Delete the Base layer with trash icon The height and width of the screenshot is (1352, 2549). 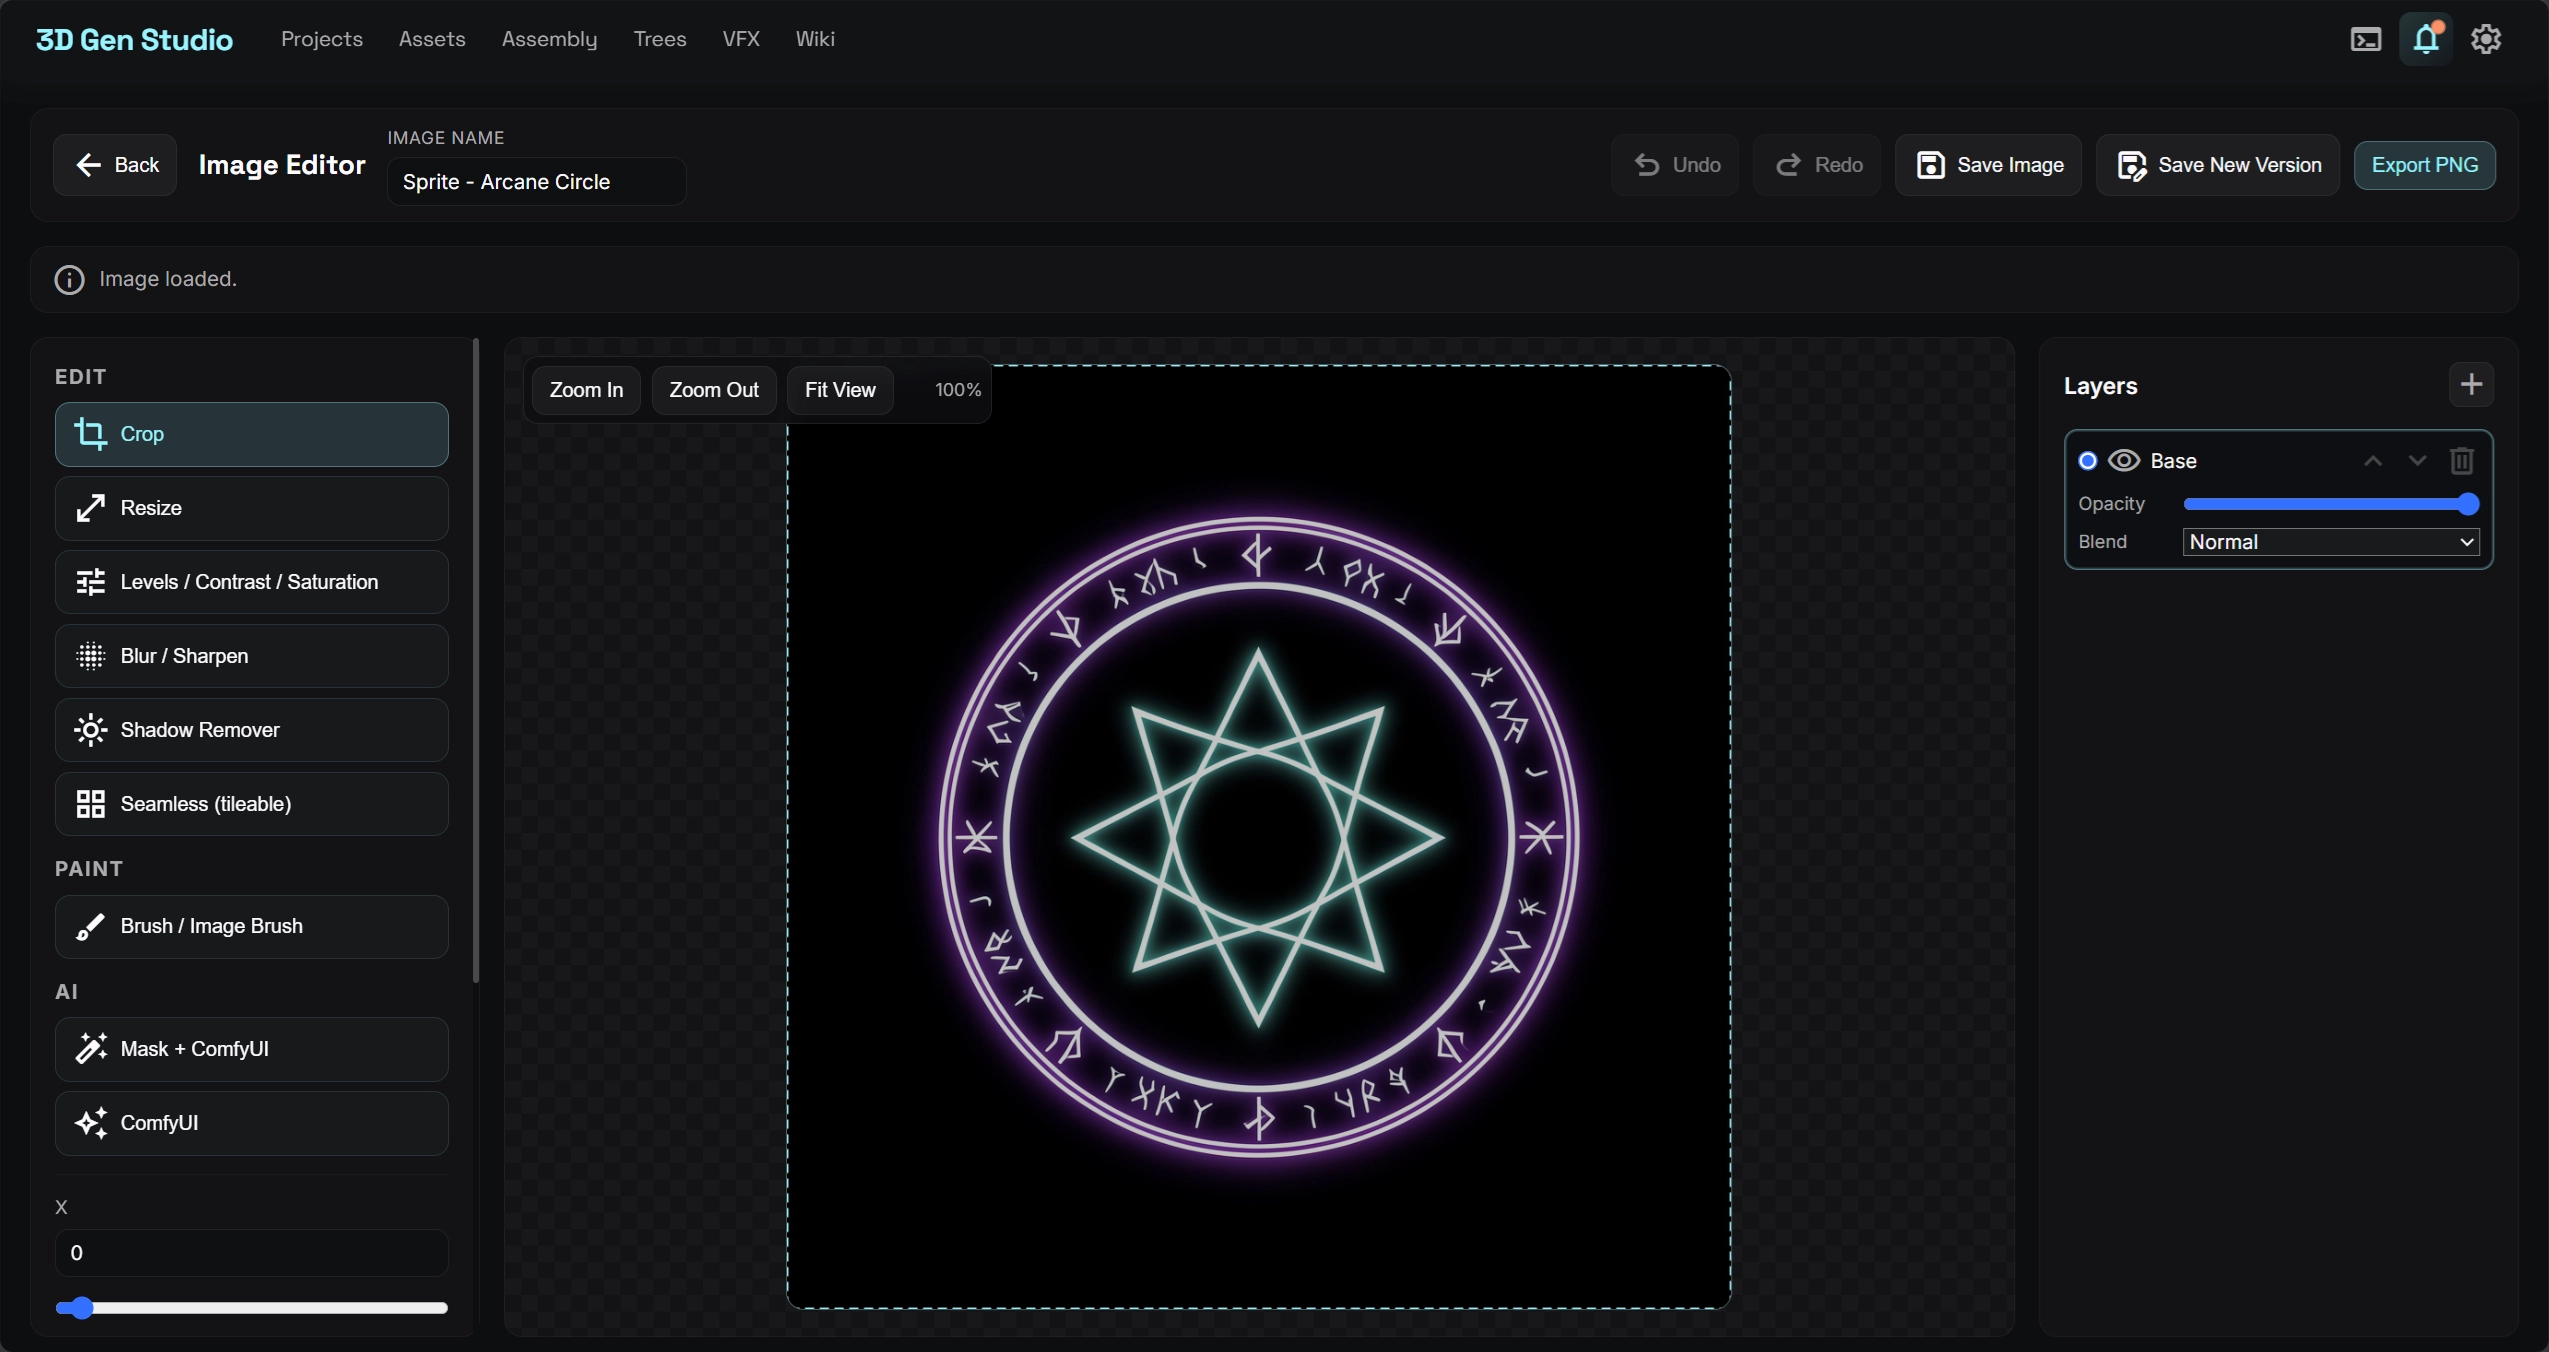pyautogui.click(x=2461, y=461)
